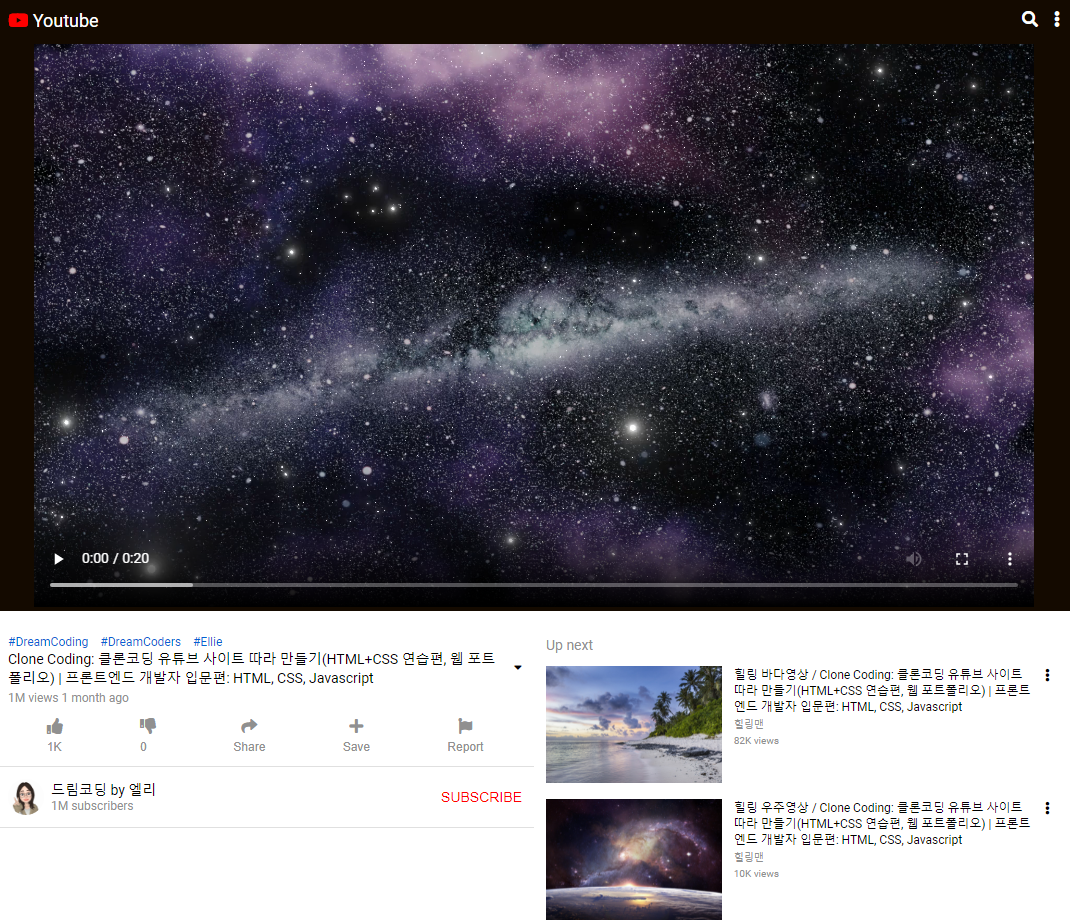The image size is (1070, 920).
Task: Click the red Youtube logo icon
Action: 18,20
